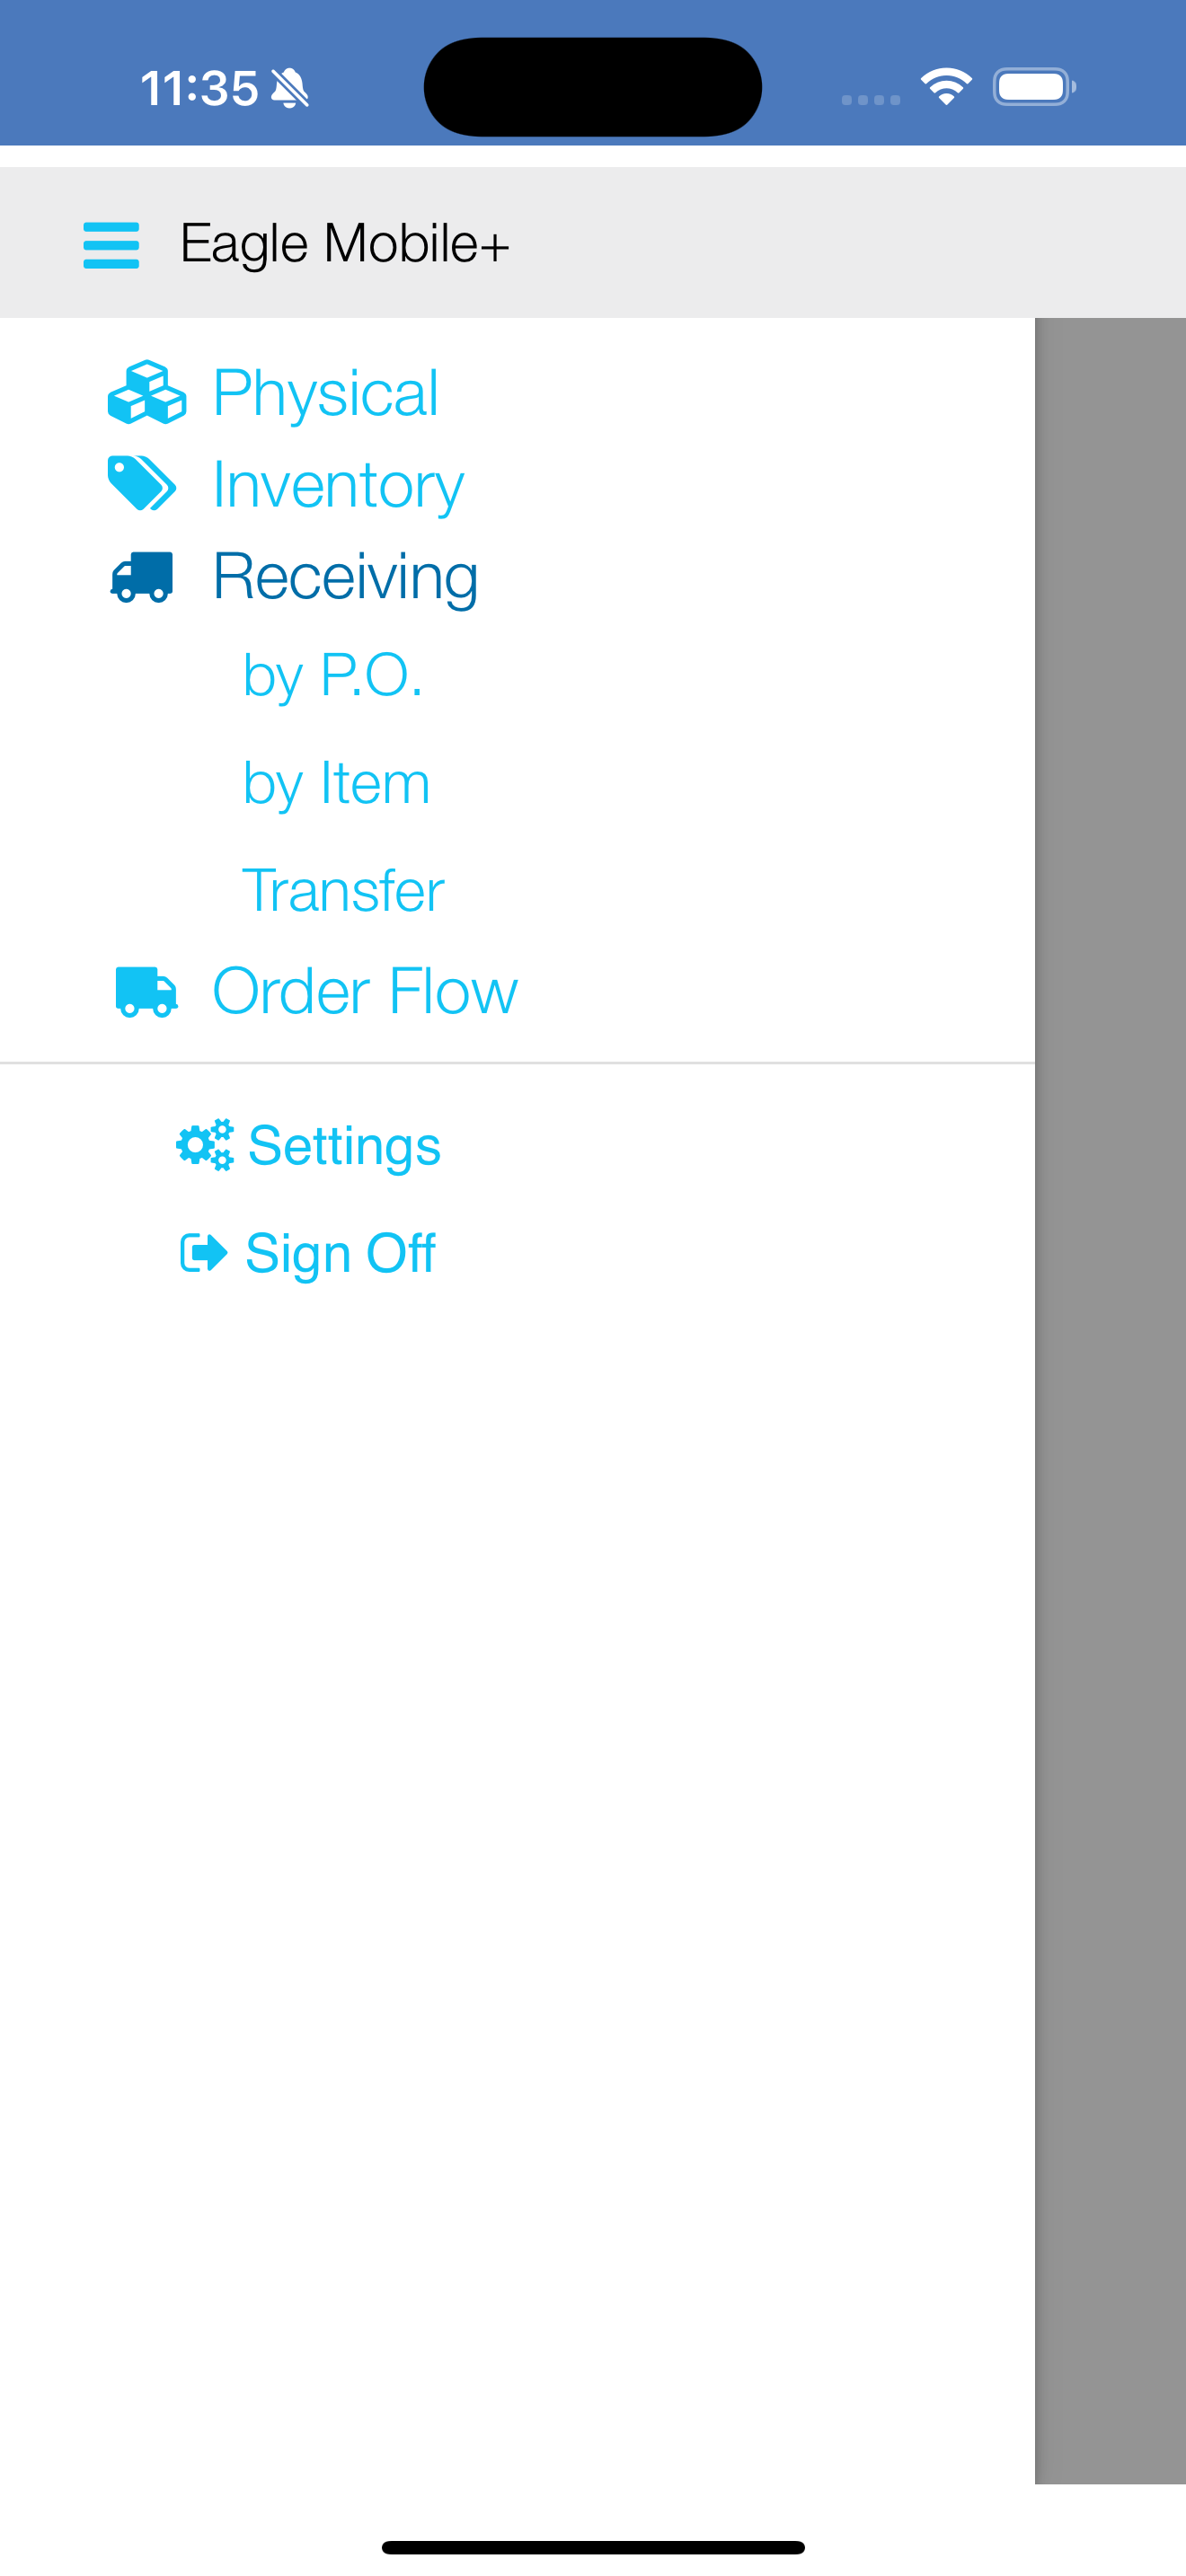
Task: Click the Inventory tags icon
Action: coord(142,483)
